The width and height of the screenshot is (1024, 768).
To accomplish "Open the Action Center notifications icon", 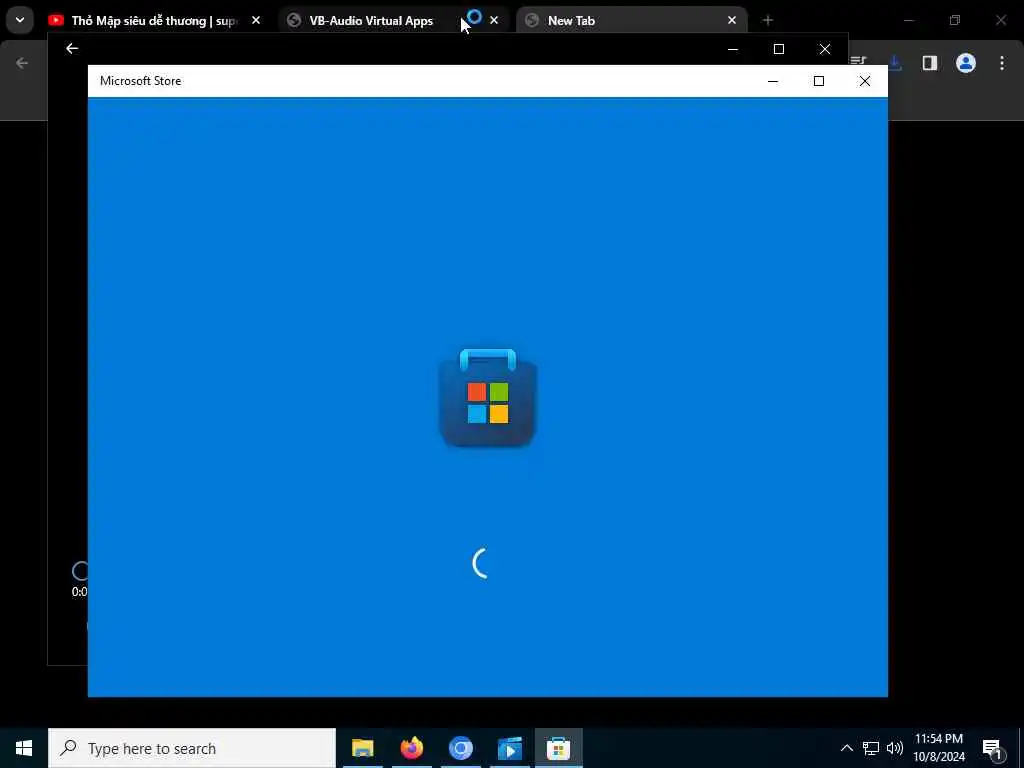I will [993, 748].
